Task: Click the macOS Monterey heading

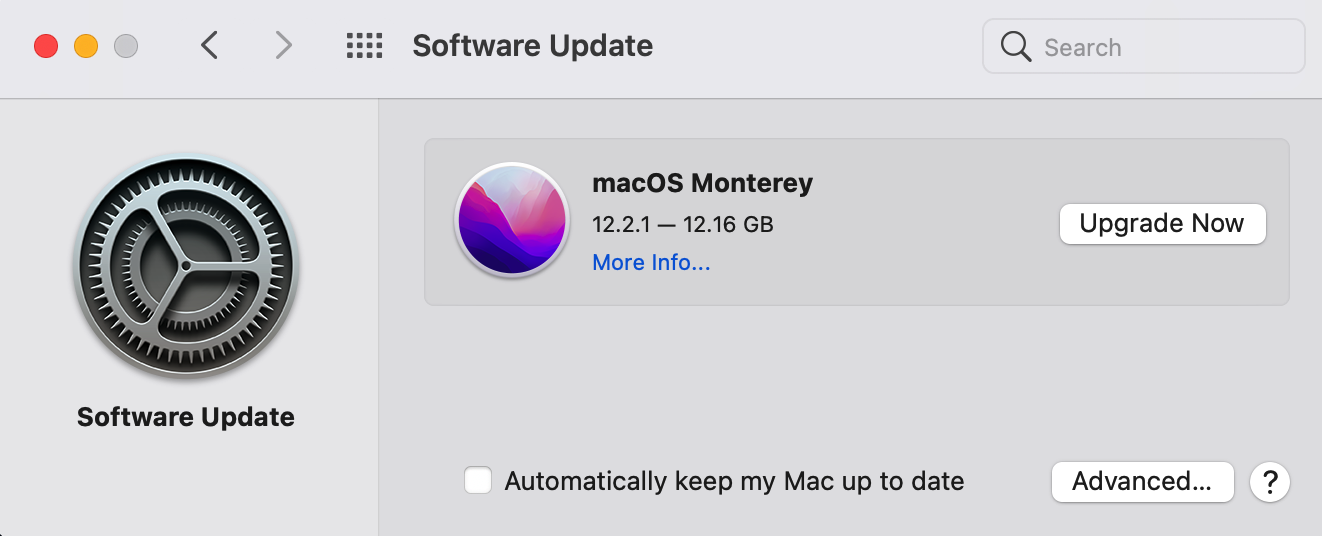Action: click(702, 183)
